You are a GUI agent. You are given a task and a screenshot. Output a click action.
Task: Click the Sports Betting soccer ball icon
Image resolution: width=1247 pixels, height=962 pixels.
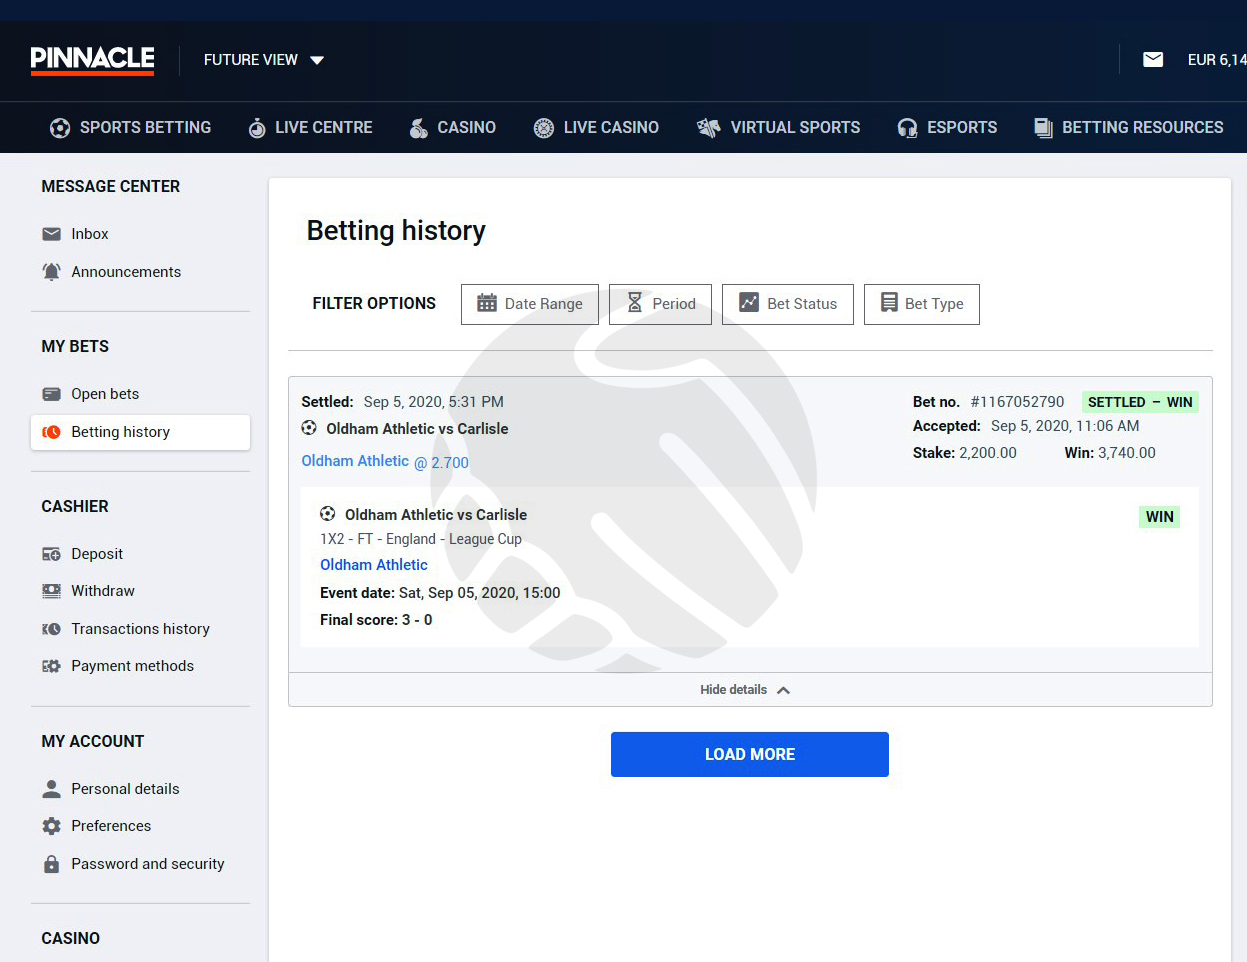click(x=60, y=128)
